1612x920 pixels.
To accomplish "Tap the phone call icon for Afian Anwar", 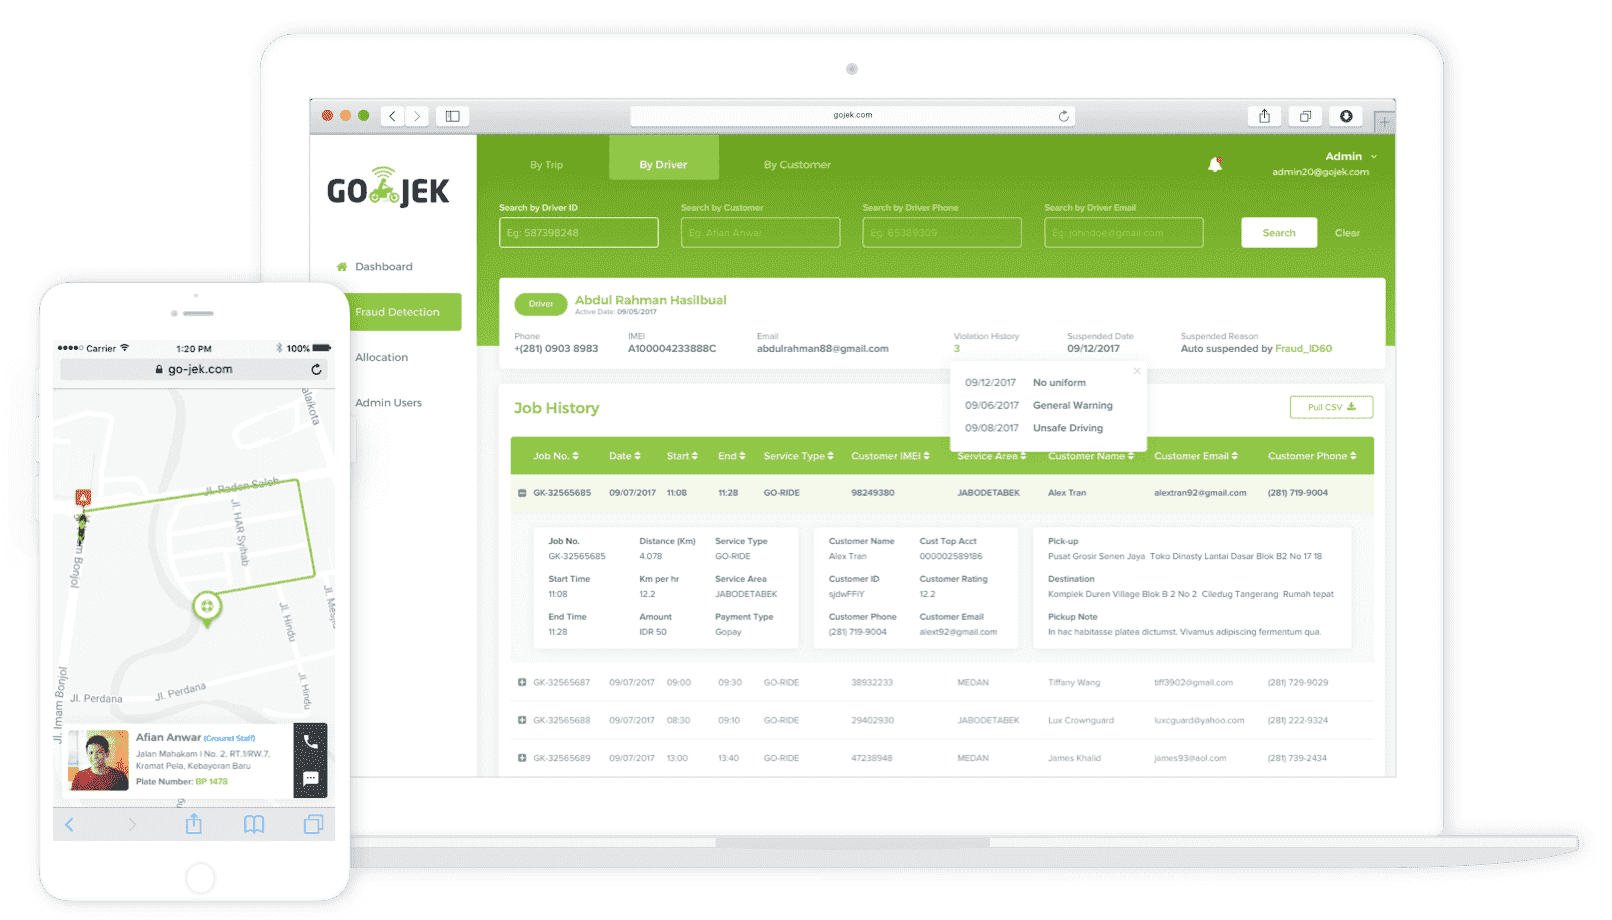I will point(310,742).
